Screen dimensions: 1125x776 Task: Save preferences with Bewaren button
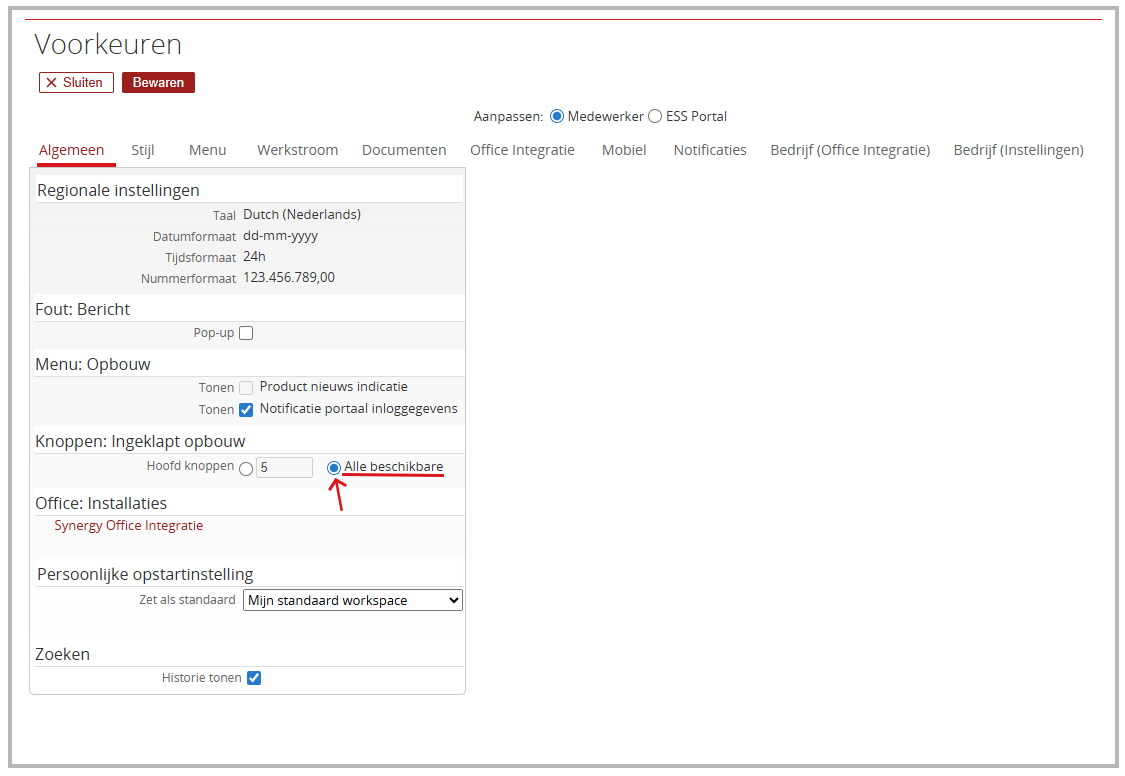[x=158, y=83]
